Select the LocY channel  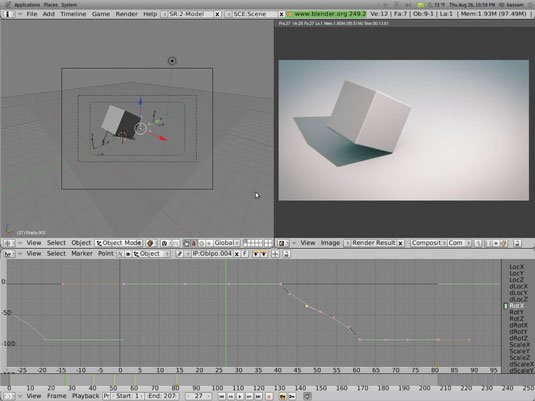[x=516, y=273]
